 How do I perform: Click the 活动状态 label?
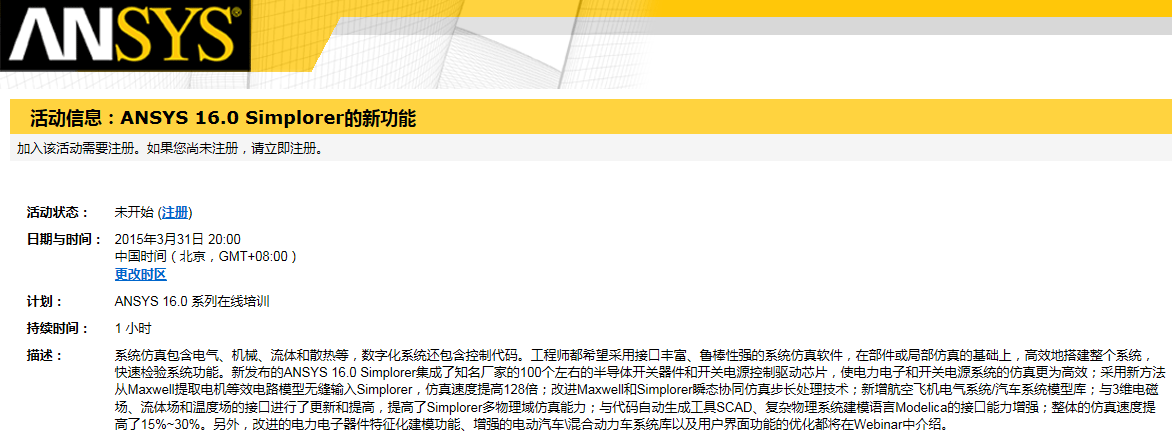click(58, 212)
